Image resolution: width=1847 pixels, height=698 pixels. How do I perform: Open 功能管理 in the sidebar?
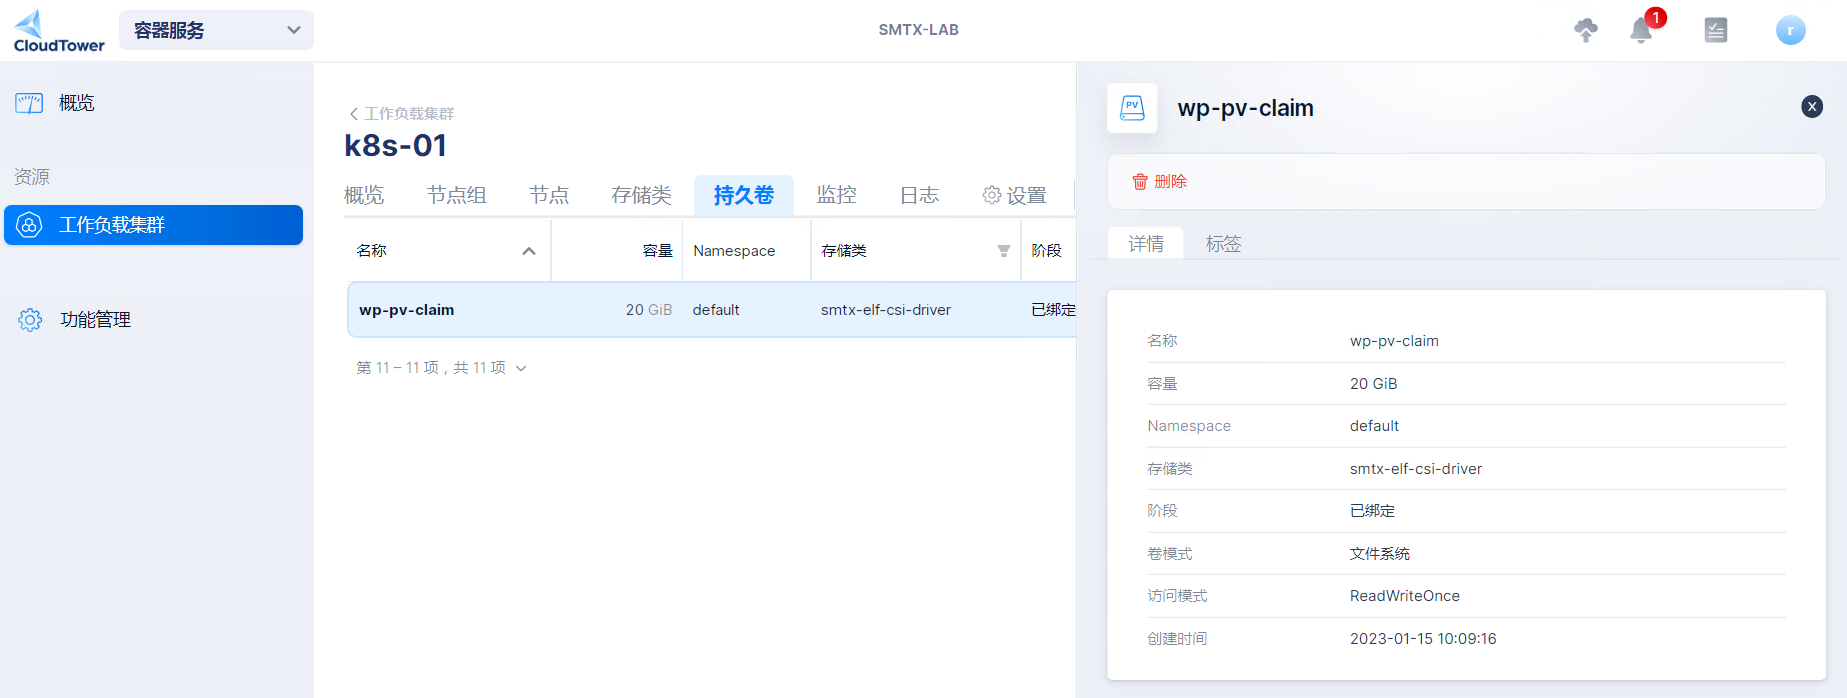click(x=95, y=320)
